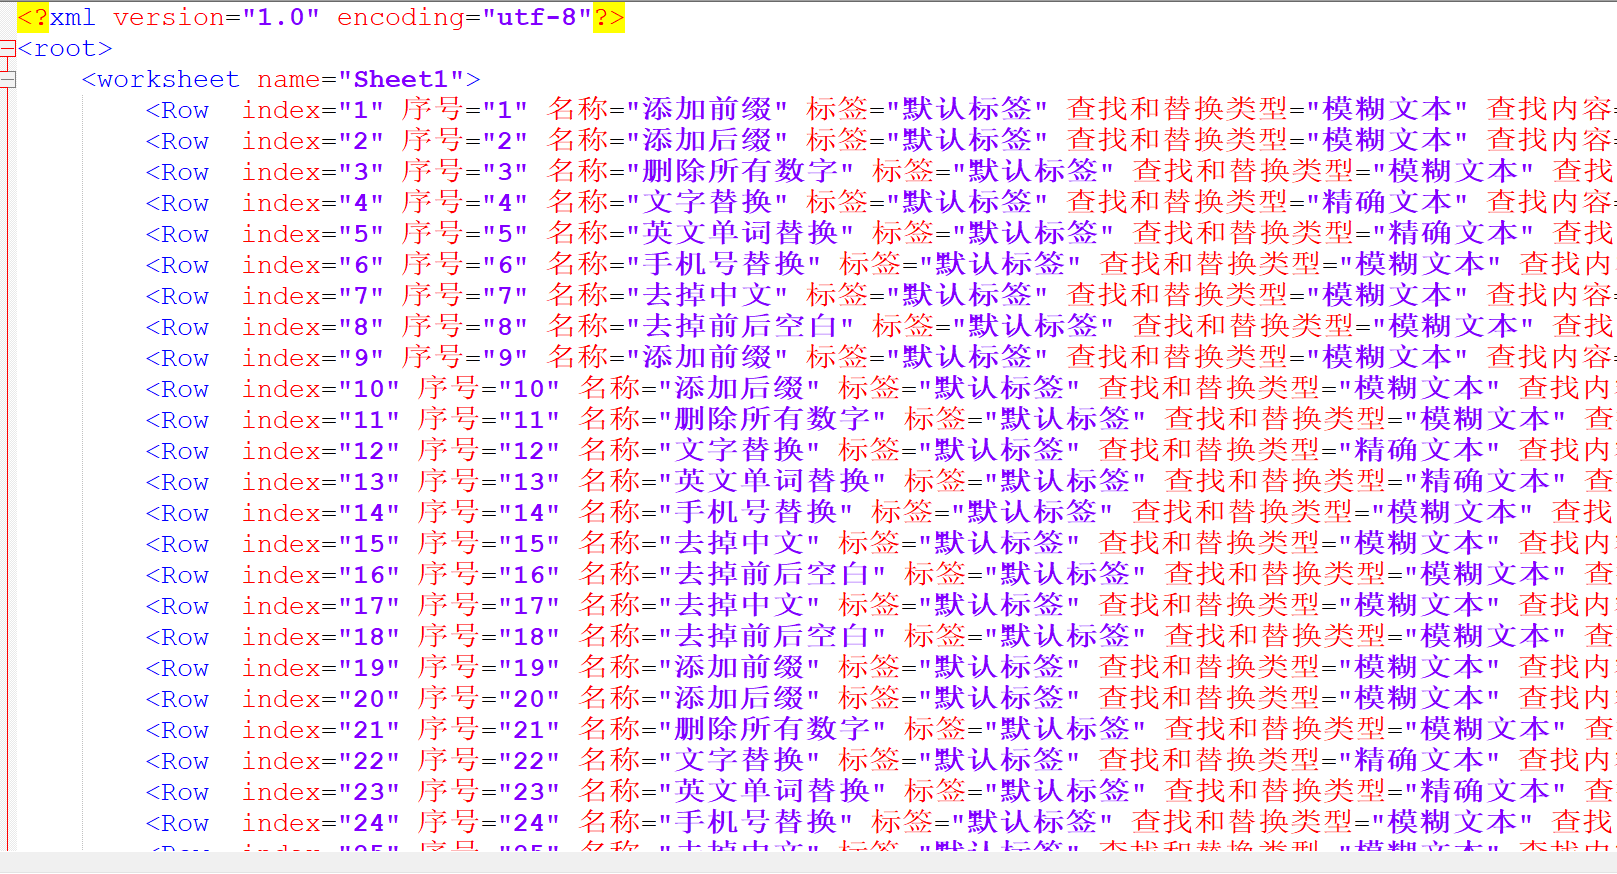This screenshot has height=874, width=1617.
Task: Click index="9" attribute text
Action: (312, 359)
